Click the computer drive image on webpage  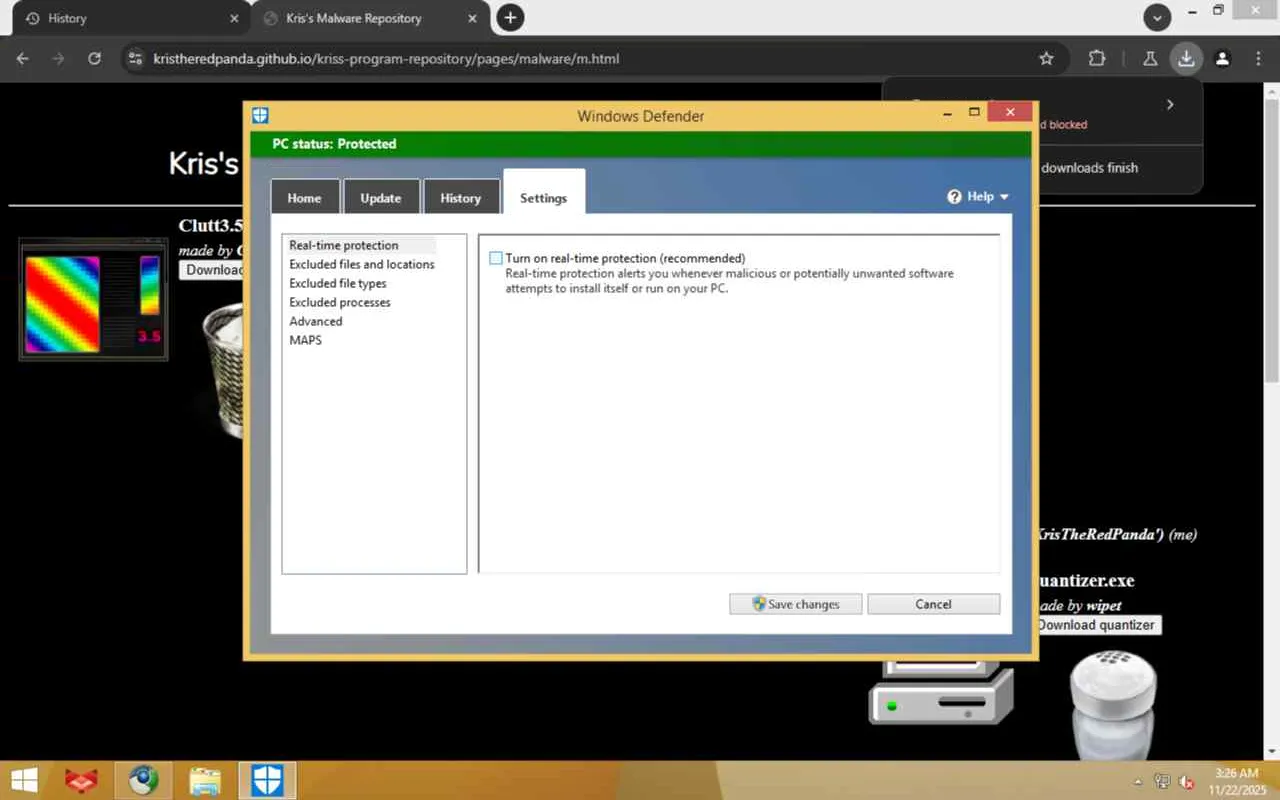click(x=941, y=691)
